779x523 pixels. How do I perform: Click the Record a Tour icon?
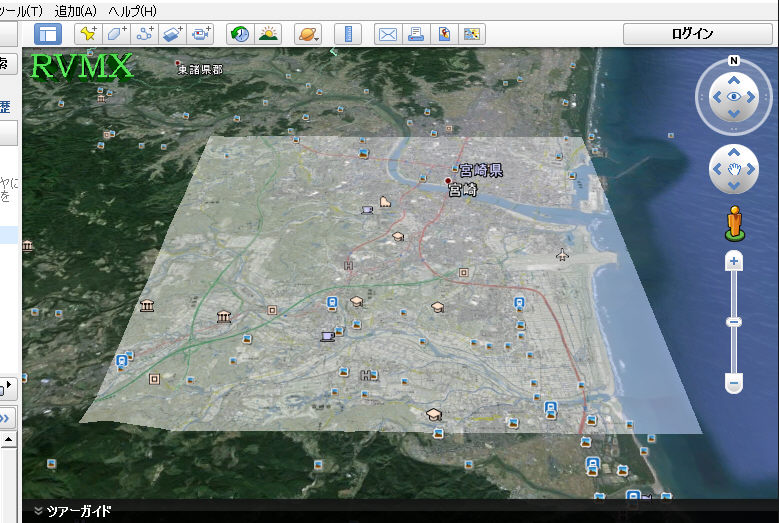(201, 34)
